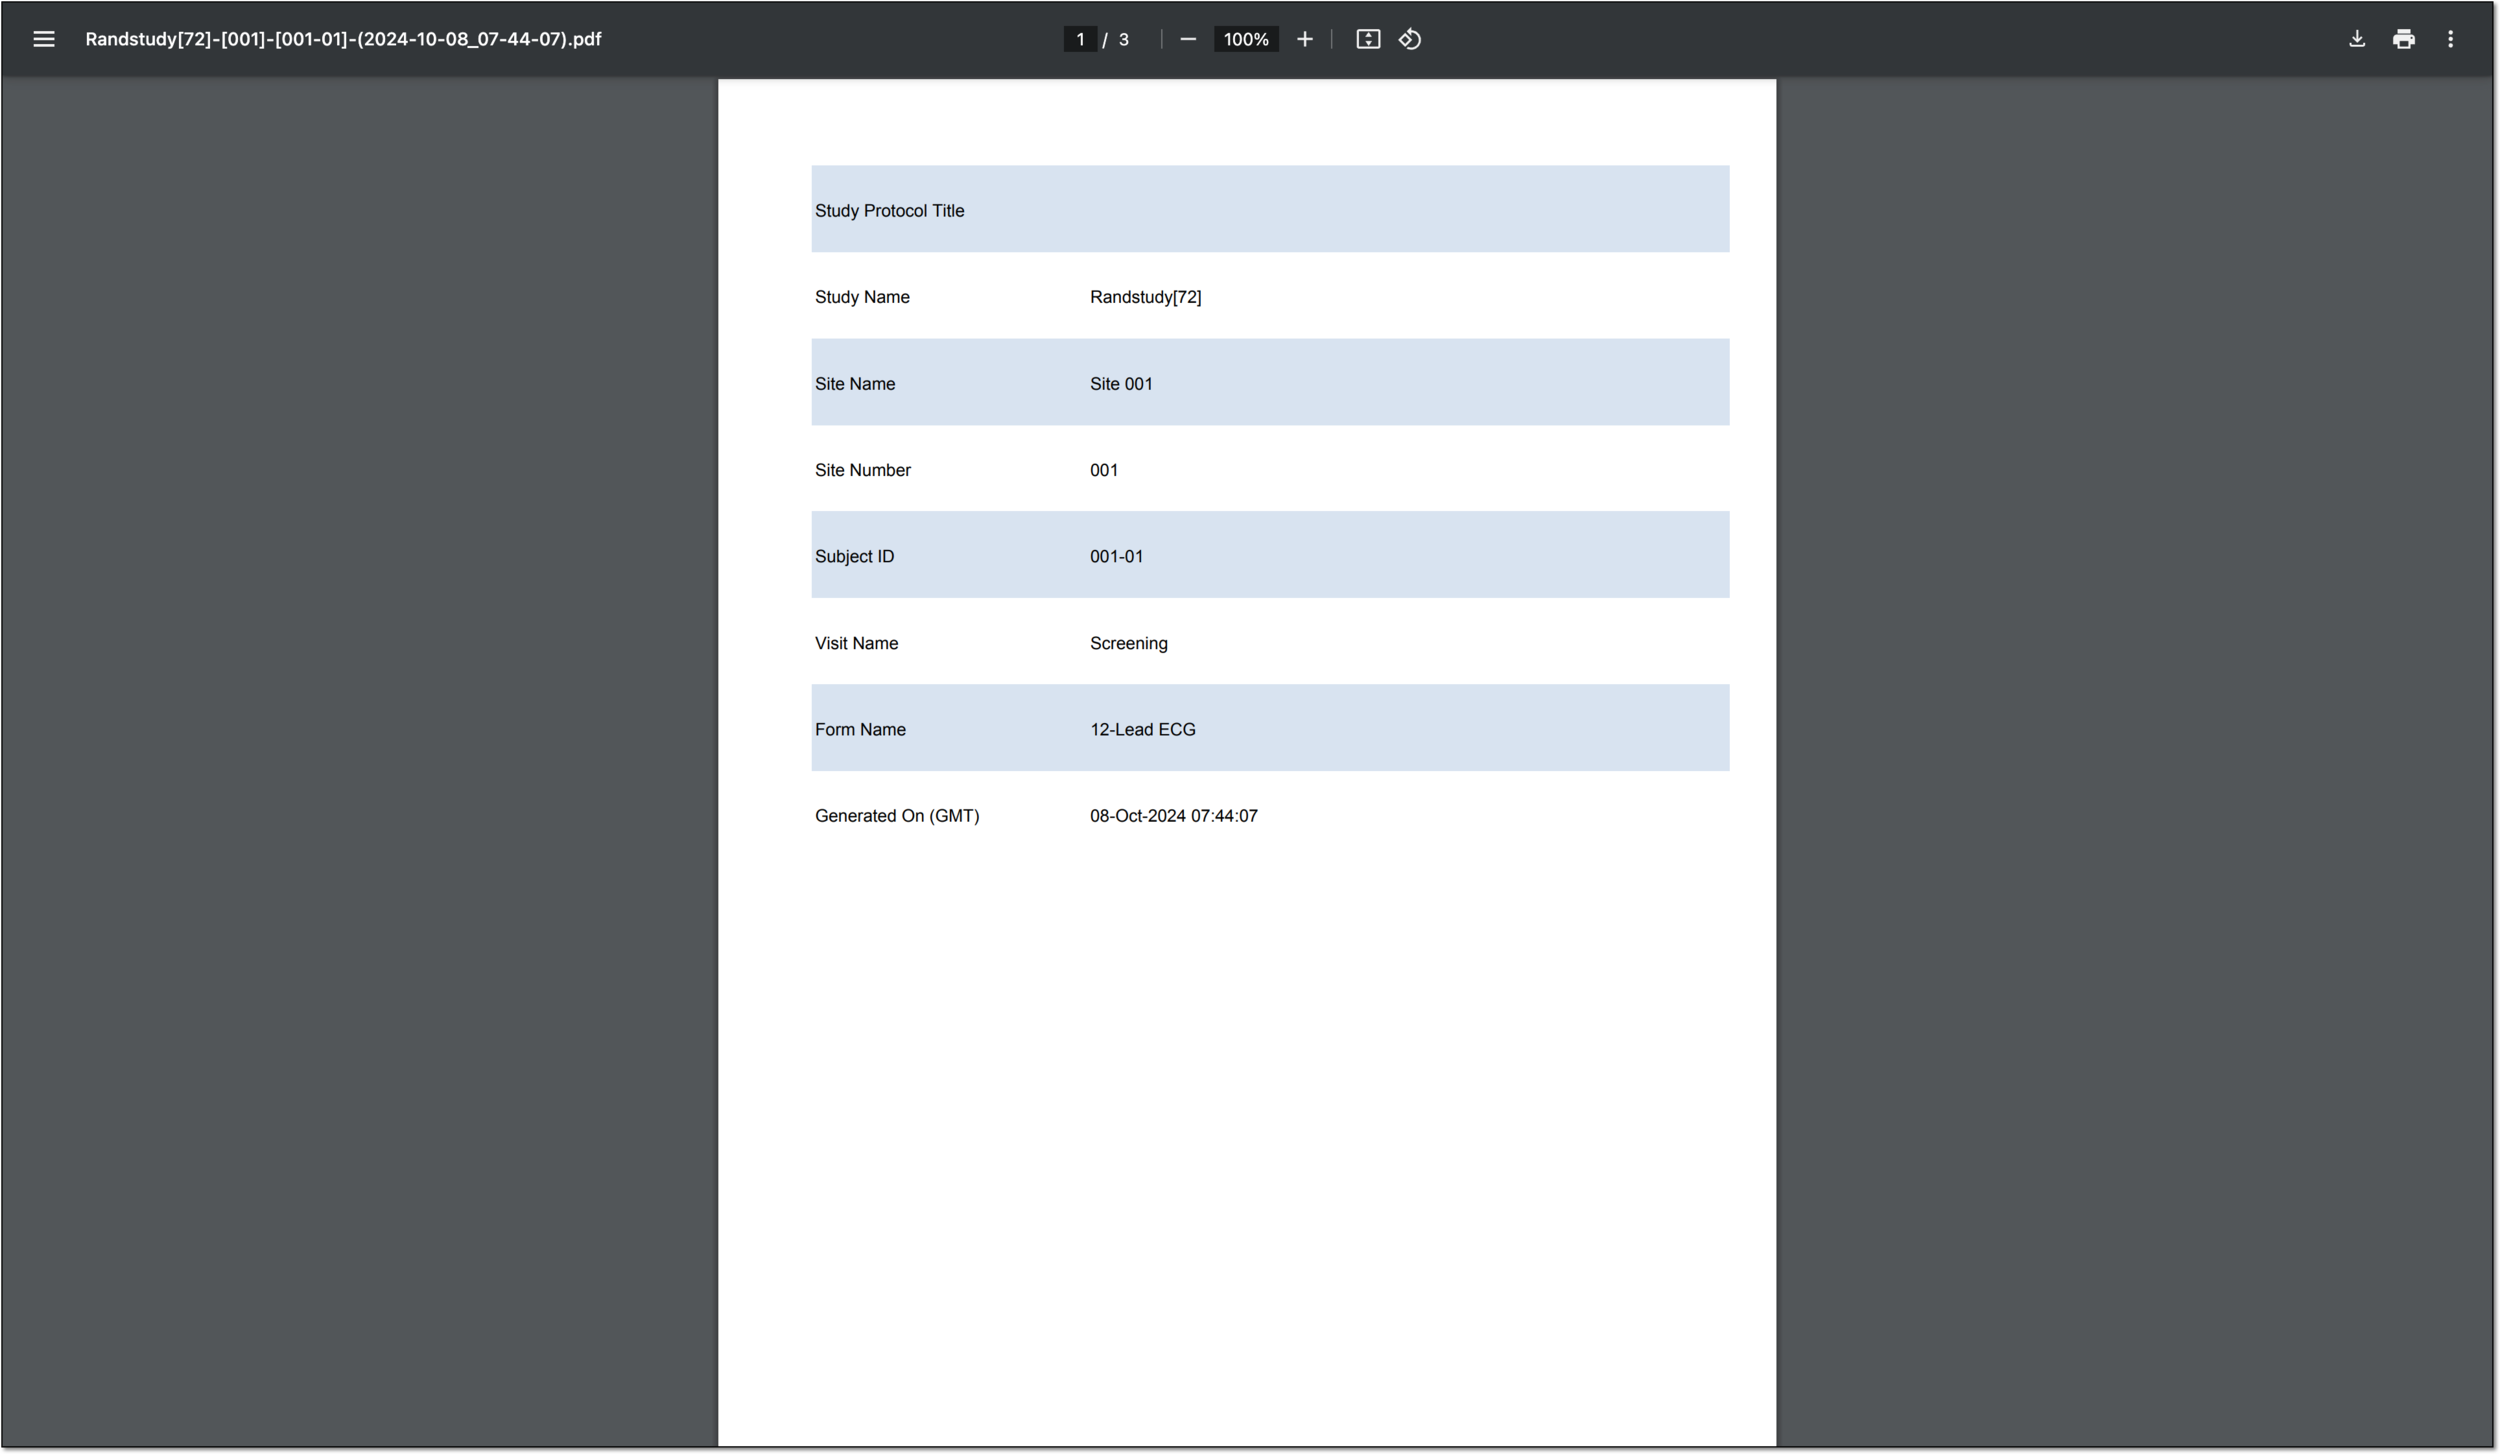Print the PDF document
The height and width of the screenshot is (1454, 2500).
2404,39
